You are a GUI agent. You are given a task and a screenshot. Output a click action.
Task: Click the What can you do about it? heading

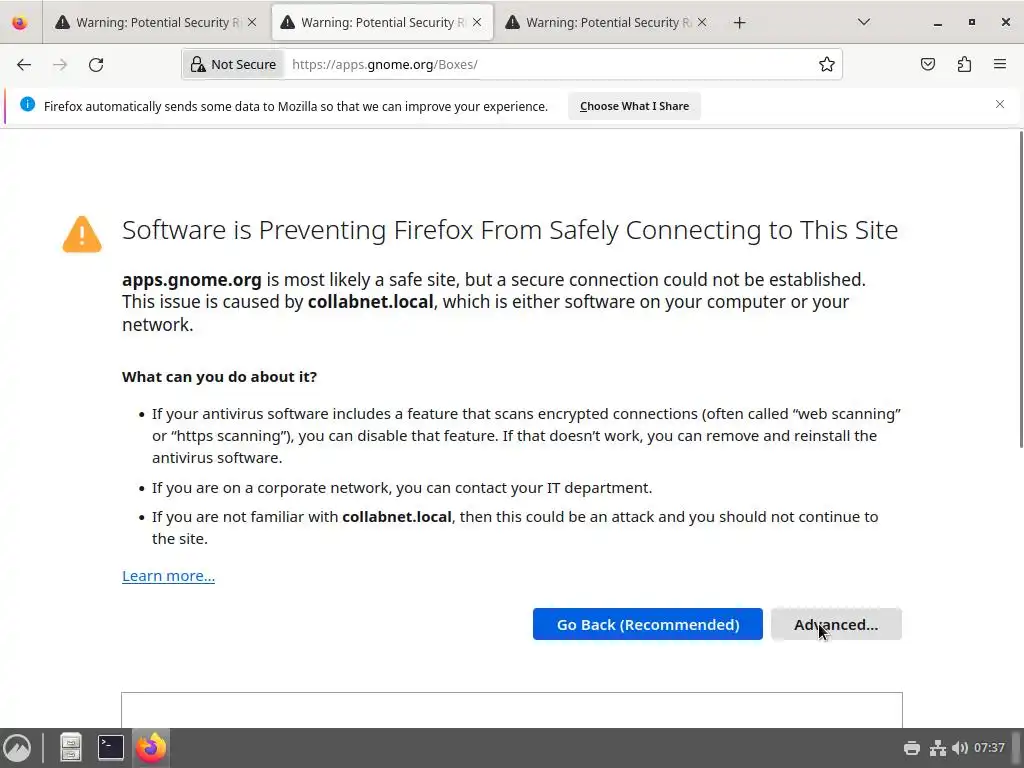[x=219, y=377]
